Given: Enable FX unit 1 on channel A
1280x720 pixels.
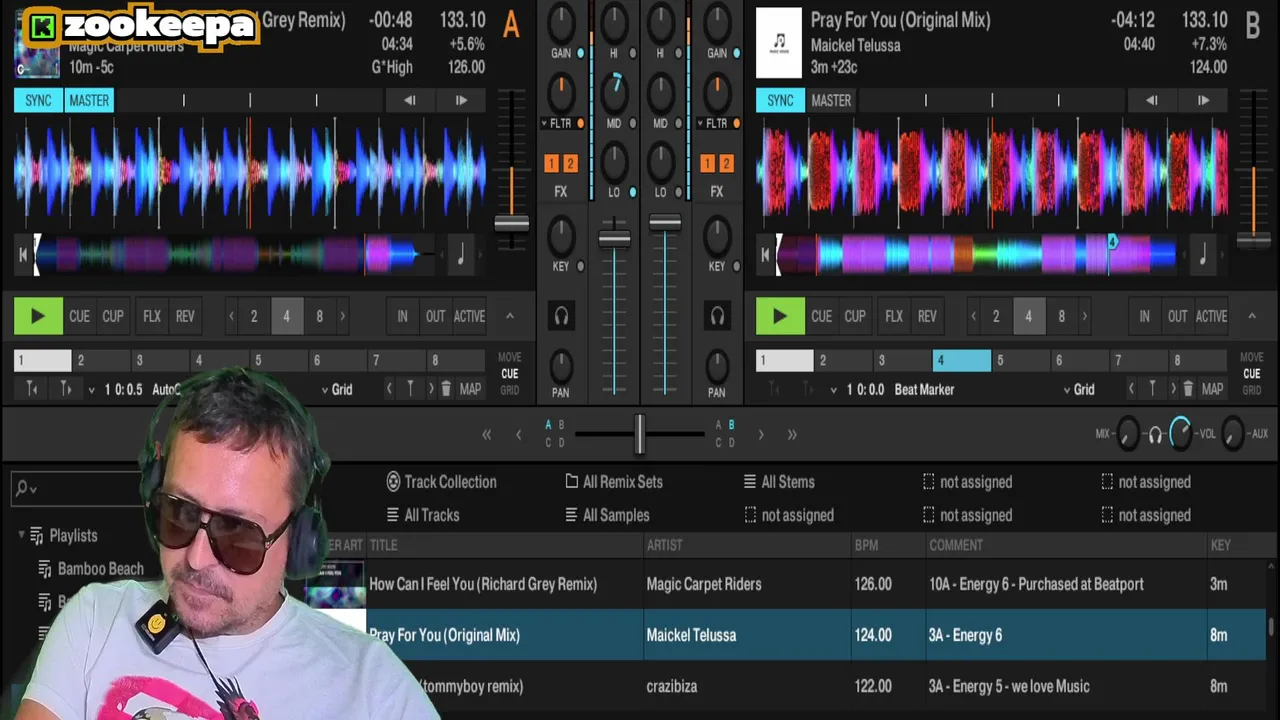Looking at the screenshot, I should click(551, 163).
